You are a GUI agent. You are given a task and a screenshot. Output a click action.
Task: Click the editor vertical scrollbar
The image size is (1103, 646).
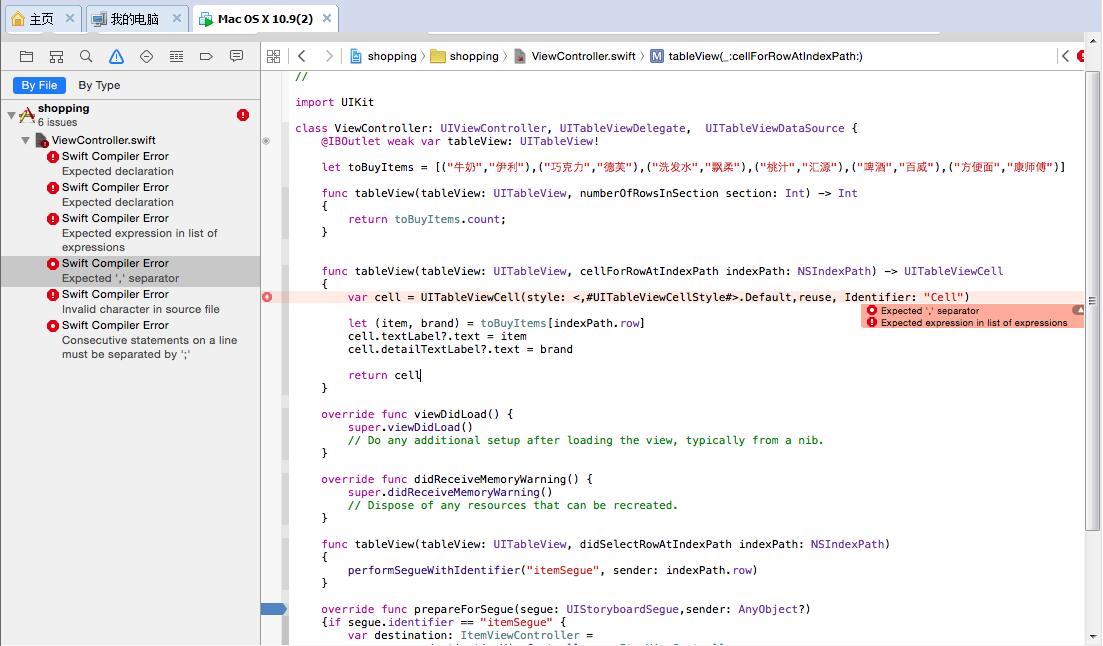[x=1092, y=299]
